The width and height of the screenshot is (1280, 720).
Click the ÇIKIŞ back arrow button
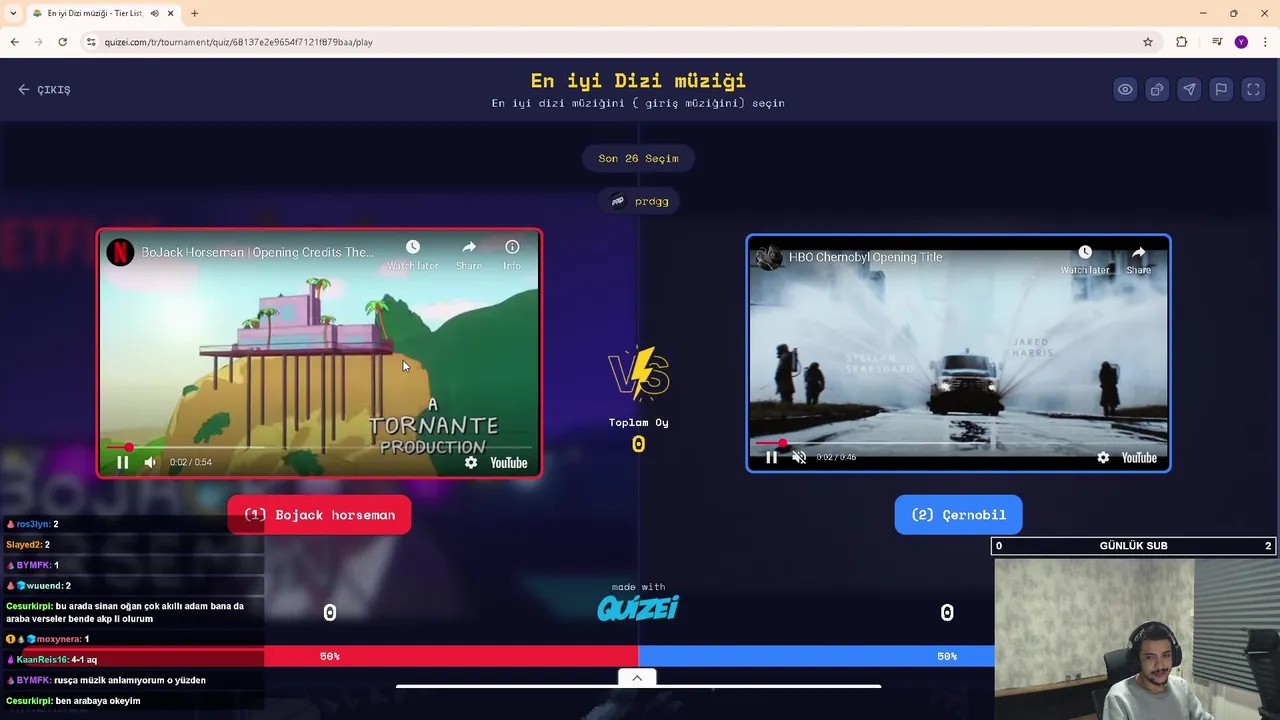(x=44, y=90)
